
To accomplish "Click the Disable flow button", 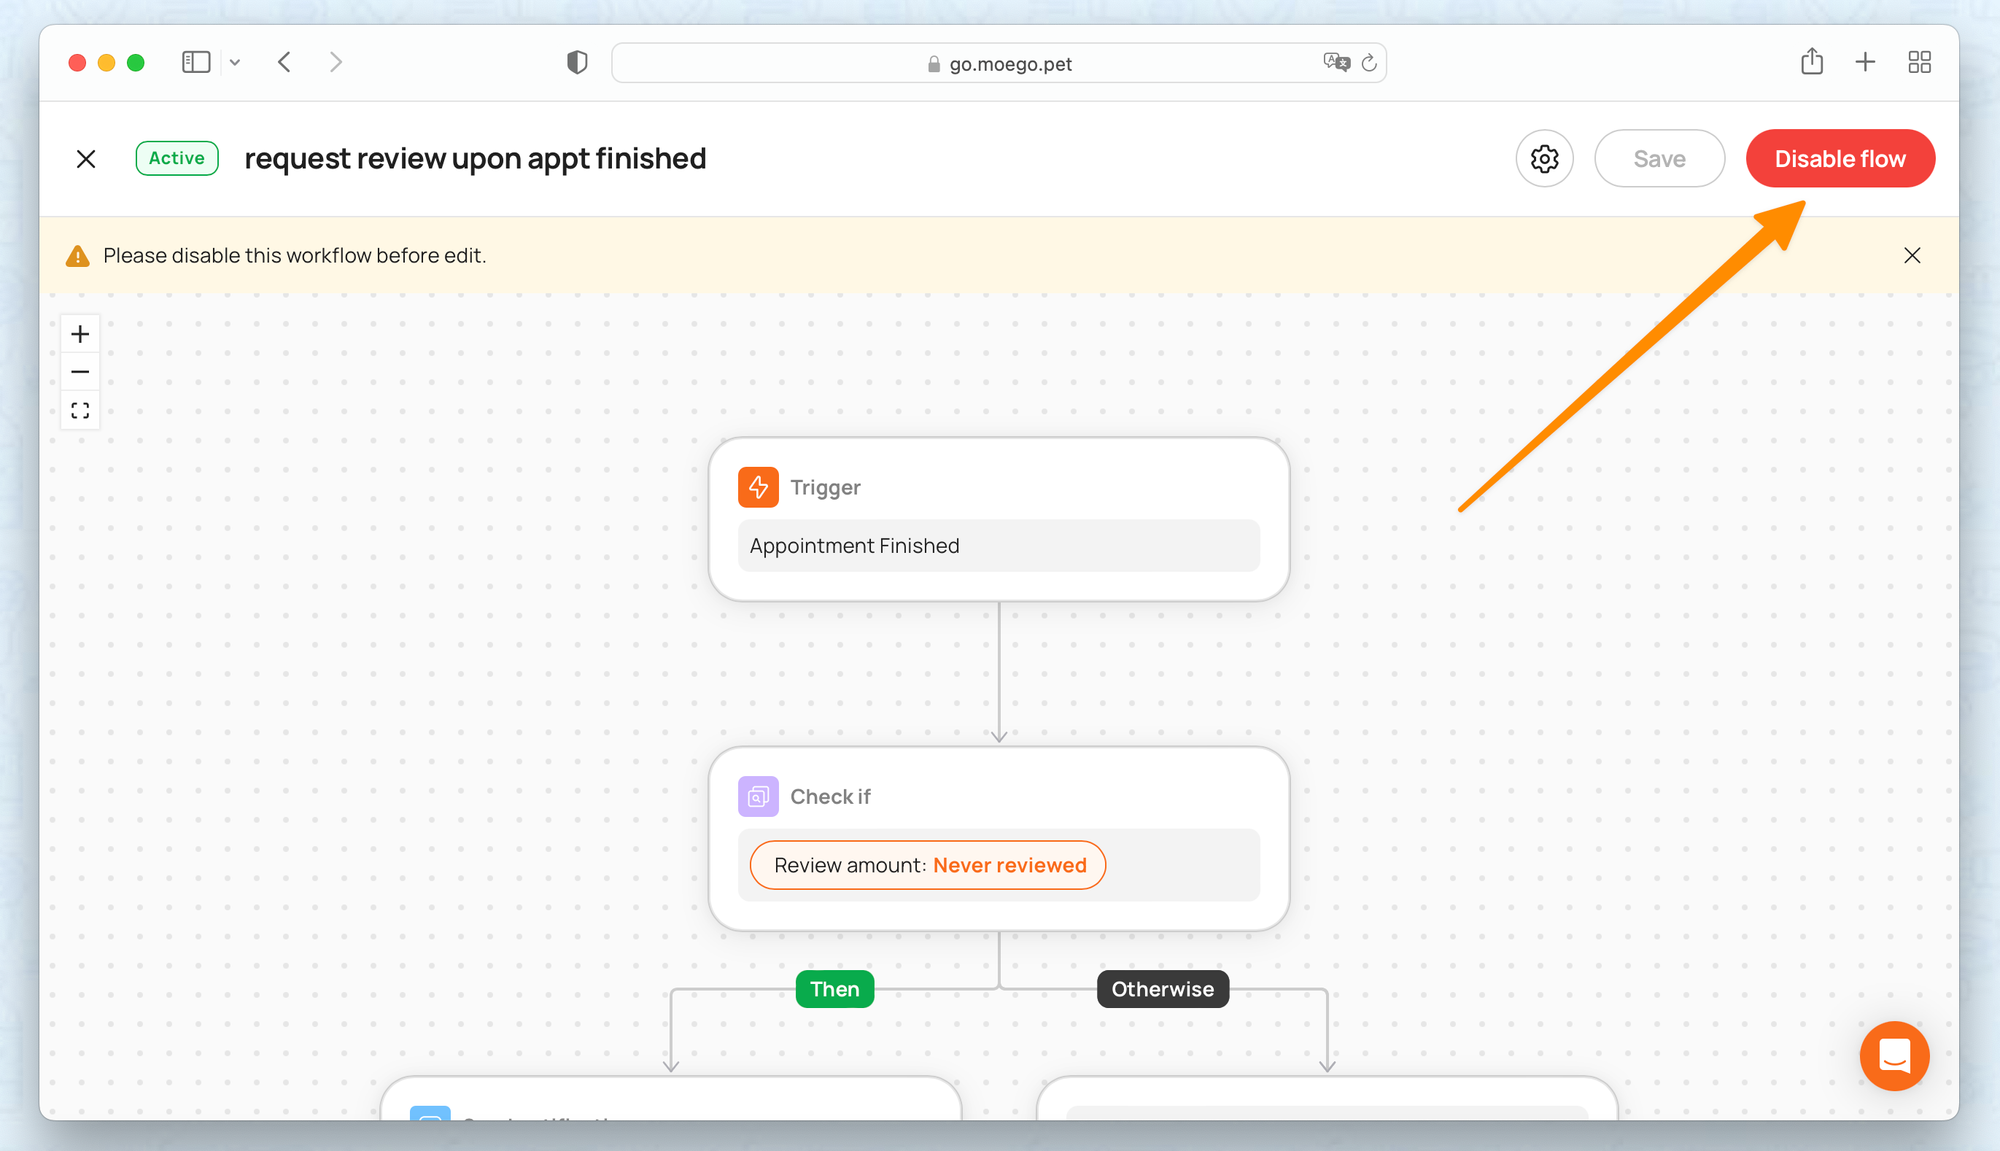I will [1840, 159].
